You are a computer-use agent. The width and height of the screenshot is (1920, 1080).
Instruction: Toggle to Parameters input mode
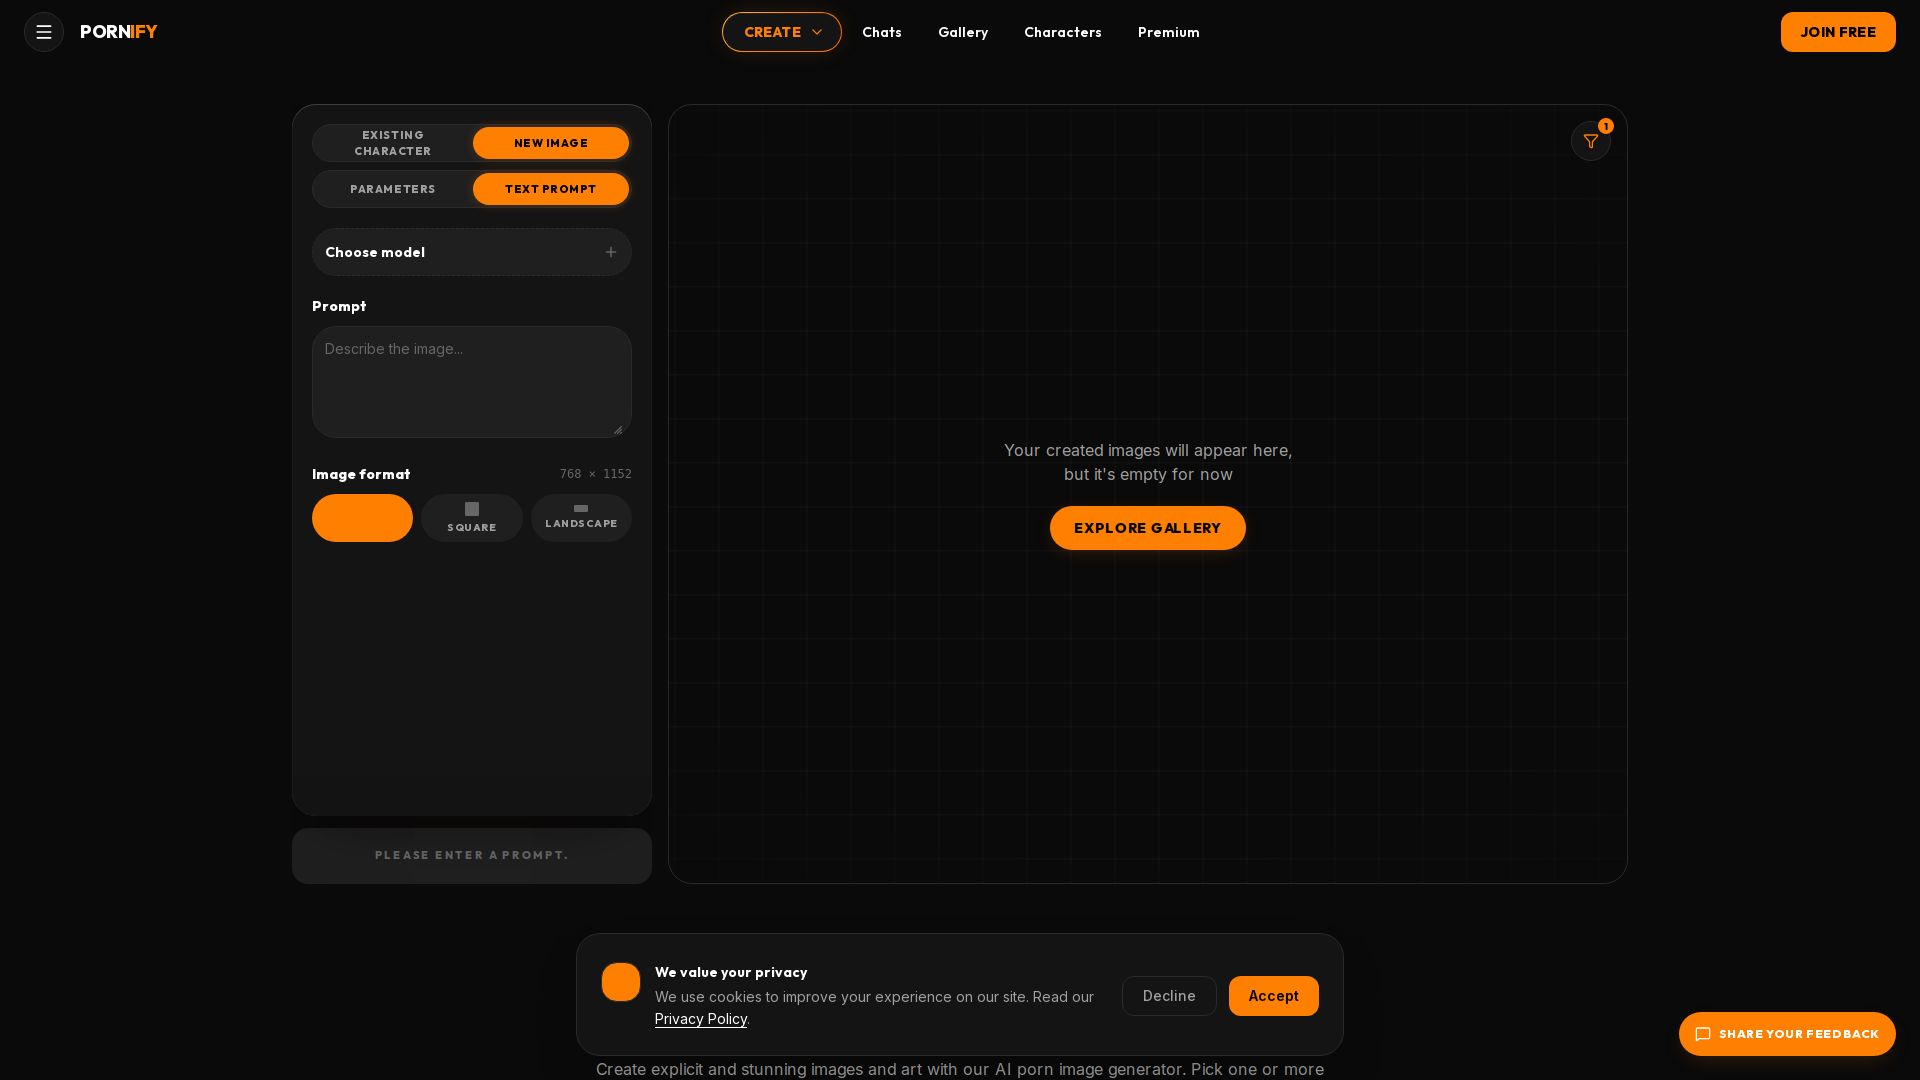(393, 189)
